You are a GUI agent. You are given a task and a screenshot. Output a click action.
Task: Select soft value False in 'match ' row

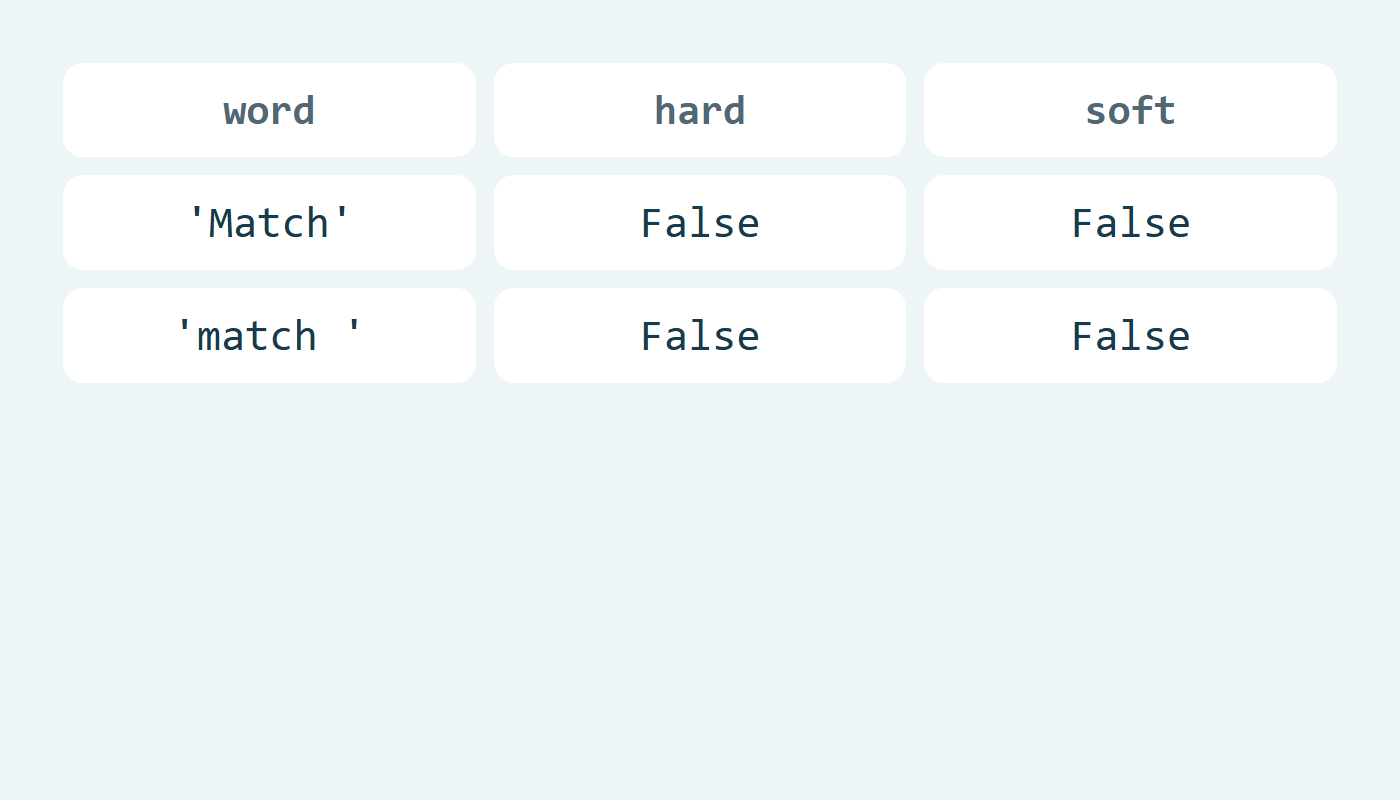click(x=1130, y=335)
